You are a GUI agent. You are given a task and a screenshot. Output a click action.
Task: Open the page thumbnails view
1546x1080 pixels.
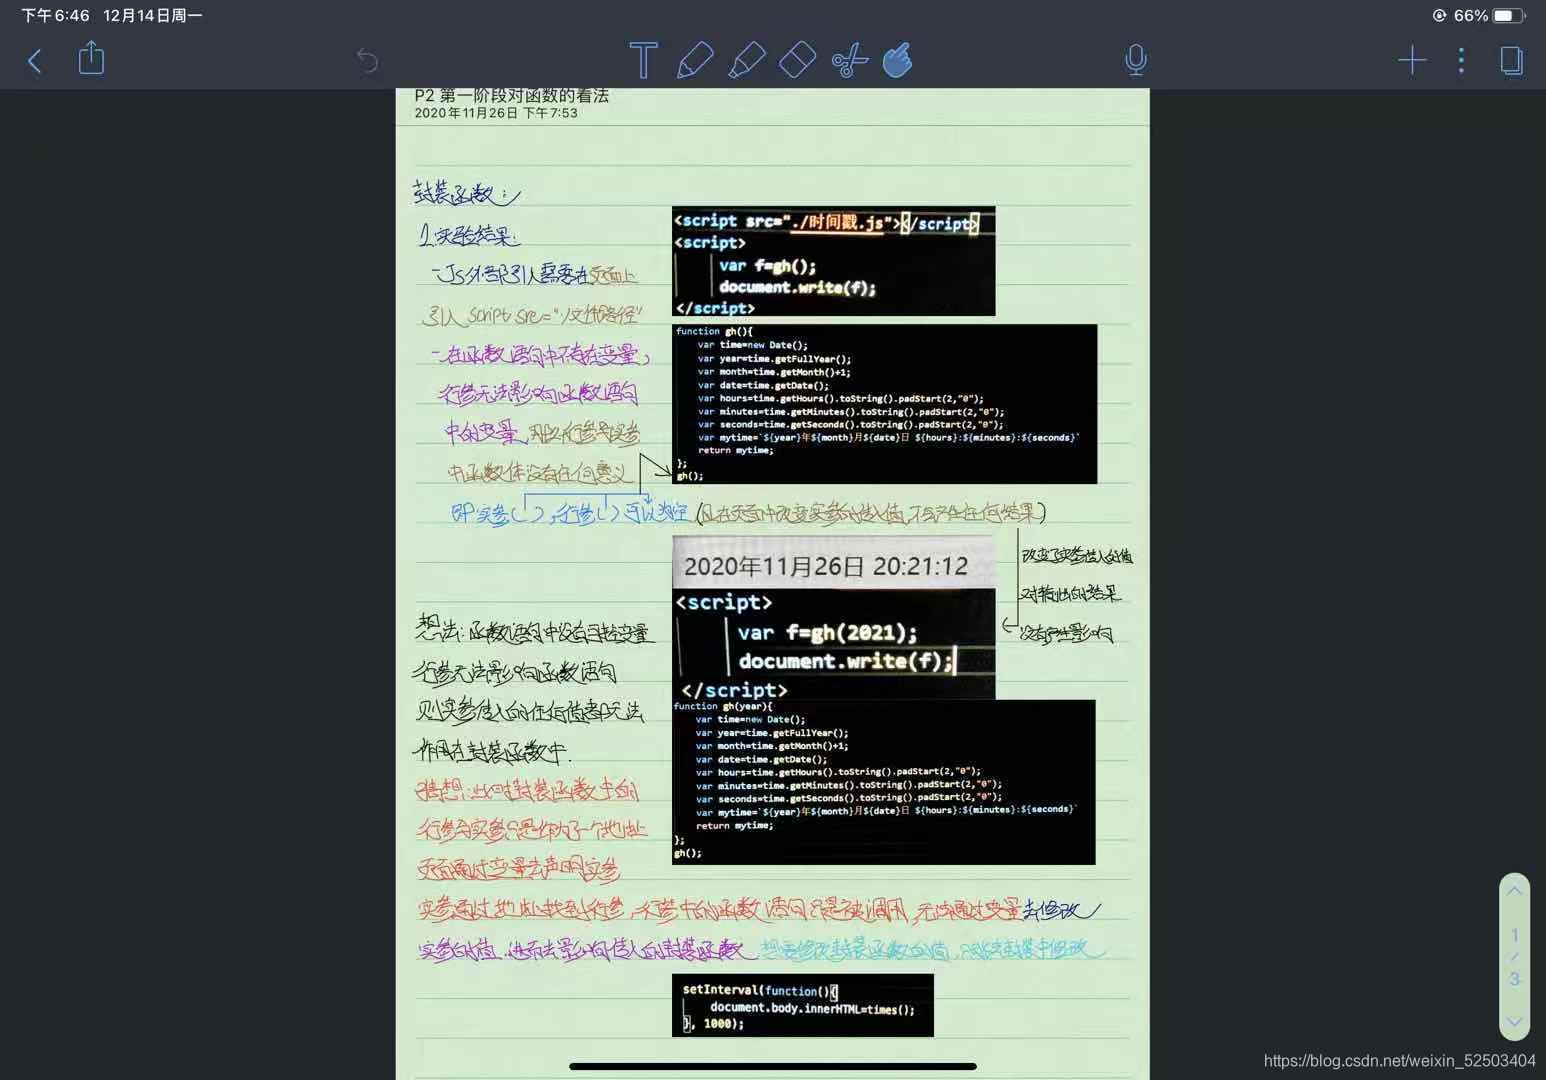pyautogui.click(x=1511, y=60)
